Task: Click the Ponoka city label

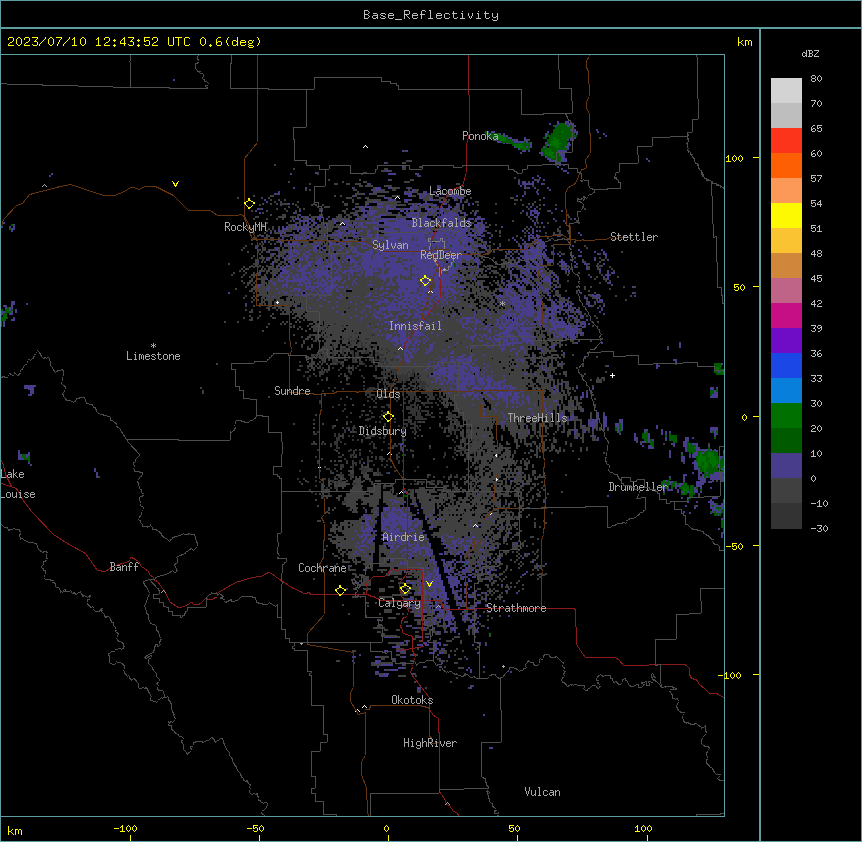Action: point(480,136)
